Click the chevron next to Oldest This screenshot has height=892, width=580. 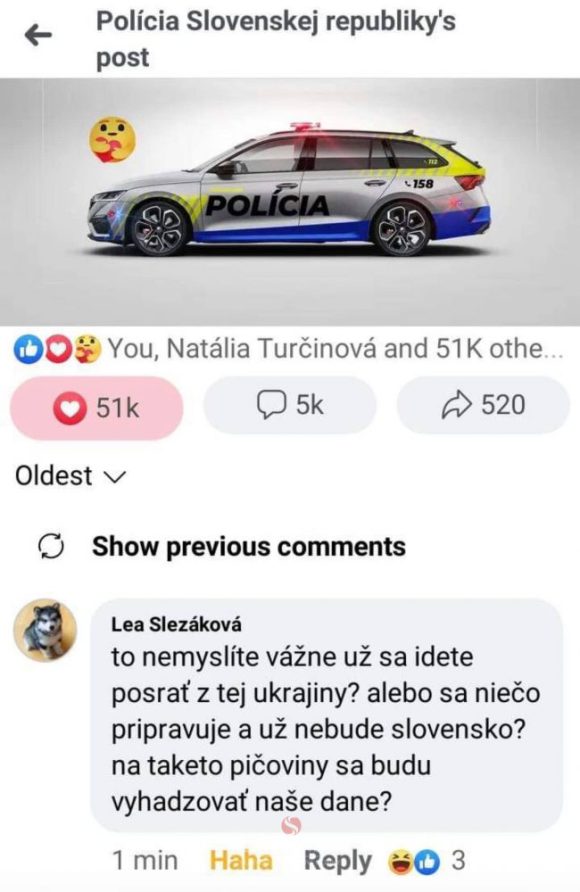pos(115,478)
